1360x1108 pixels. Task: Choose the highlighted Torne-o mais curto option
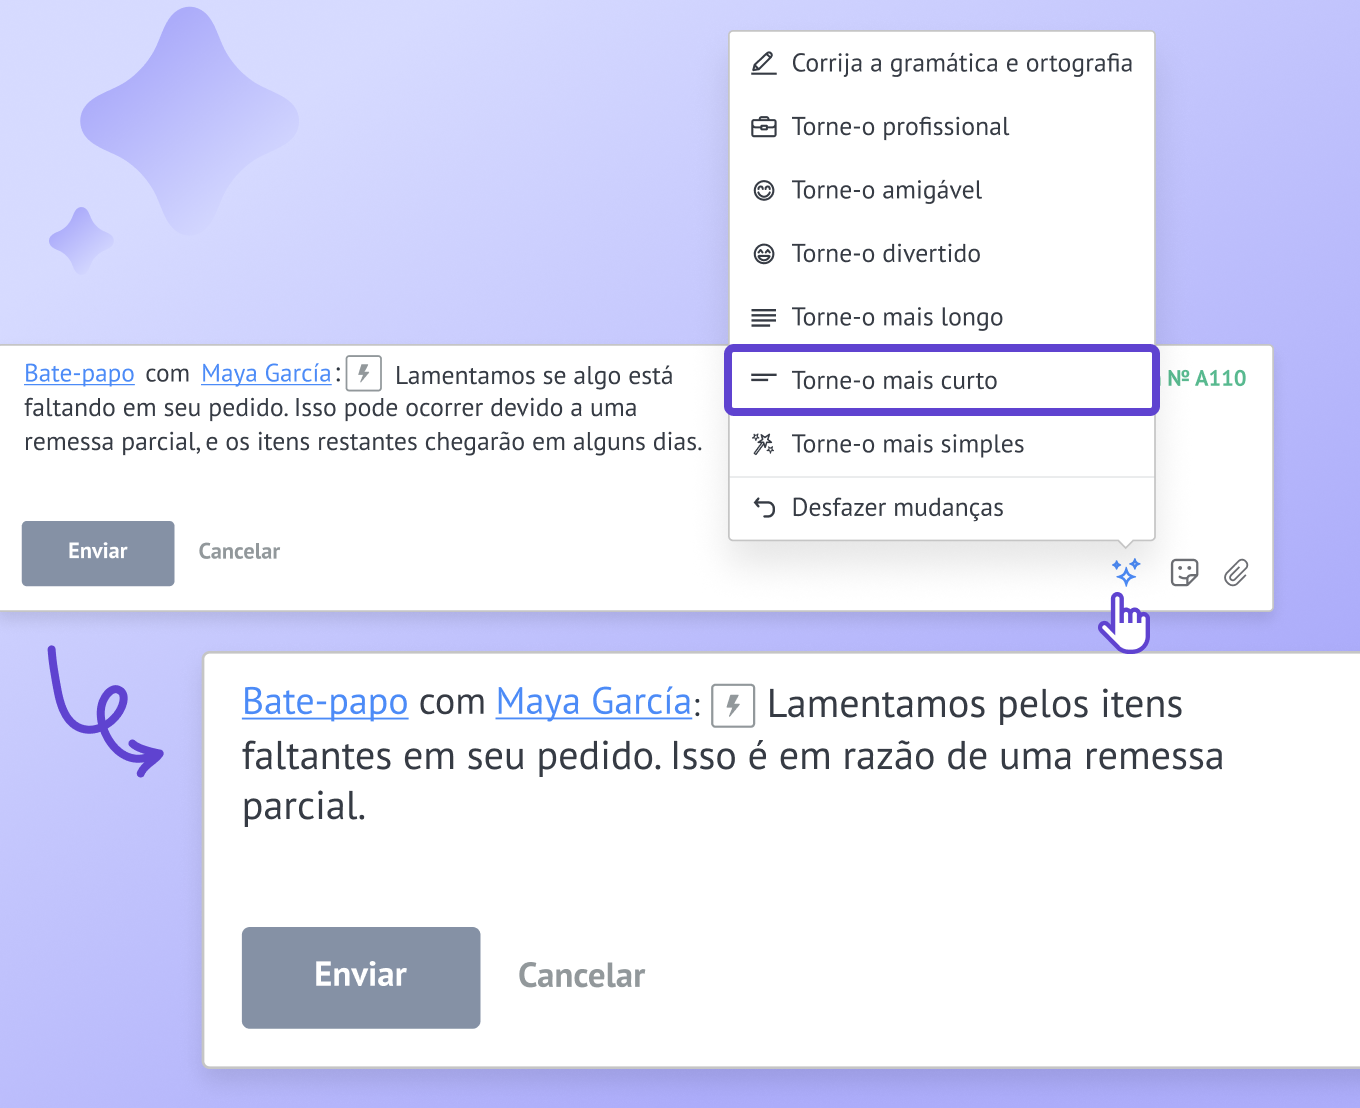tap(942, 380)
